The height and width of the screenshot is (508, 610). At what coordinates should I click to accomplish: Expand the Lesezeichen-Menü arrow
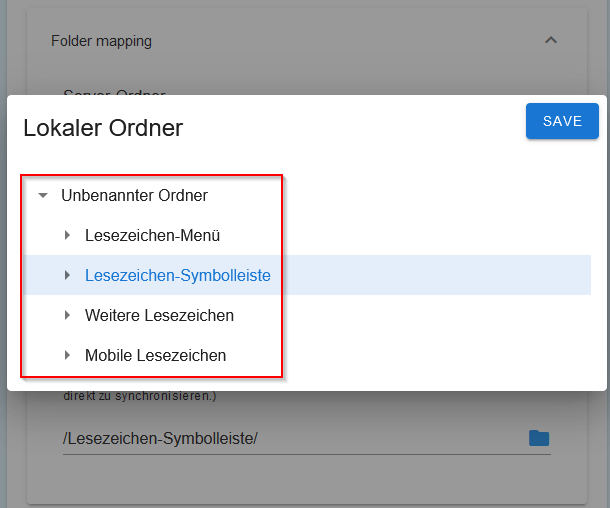(67, 236)
